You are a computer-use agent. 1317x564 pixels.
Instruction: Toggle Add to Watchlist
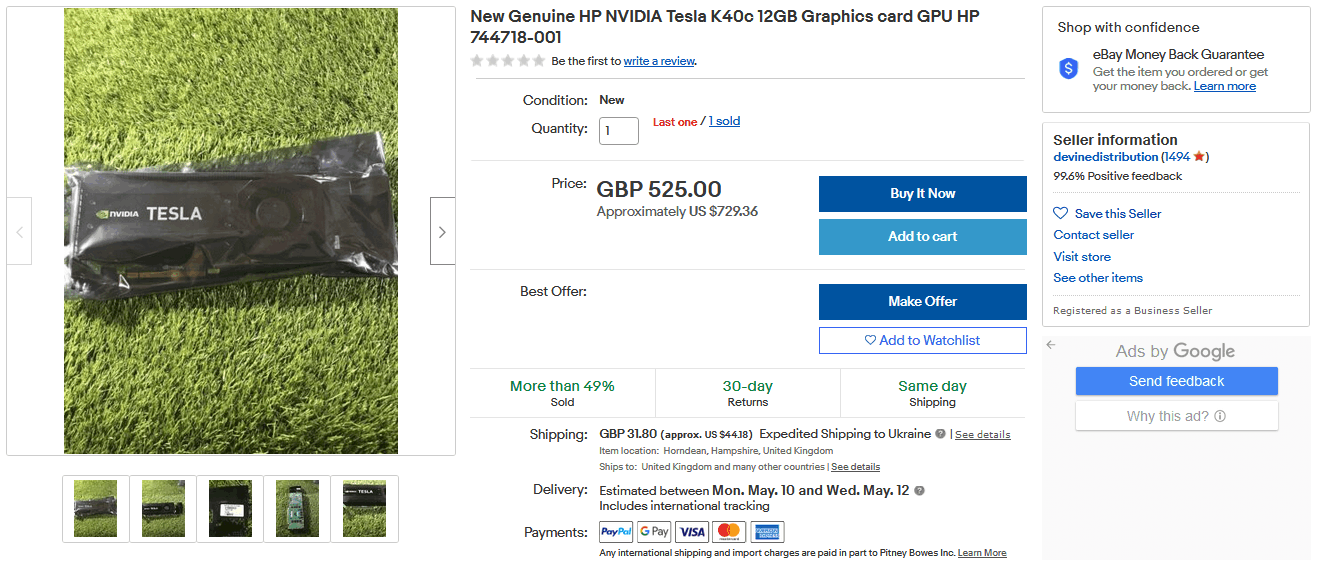point(922,341)
